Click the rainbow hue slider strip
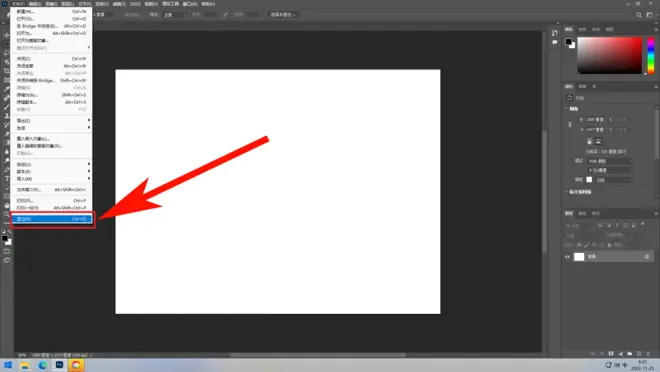The image size is (660, 372). [651, 55]
